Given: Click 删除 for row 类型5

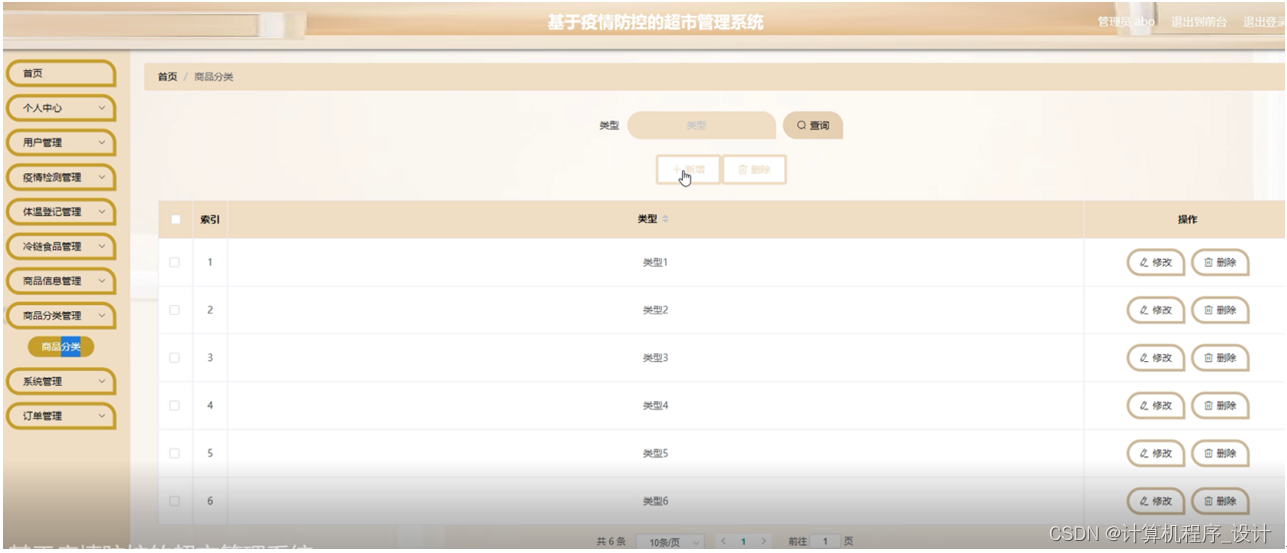Looking at the screenshot, I should pyautogui.click(x=1220, y=453).
